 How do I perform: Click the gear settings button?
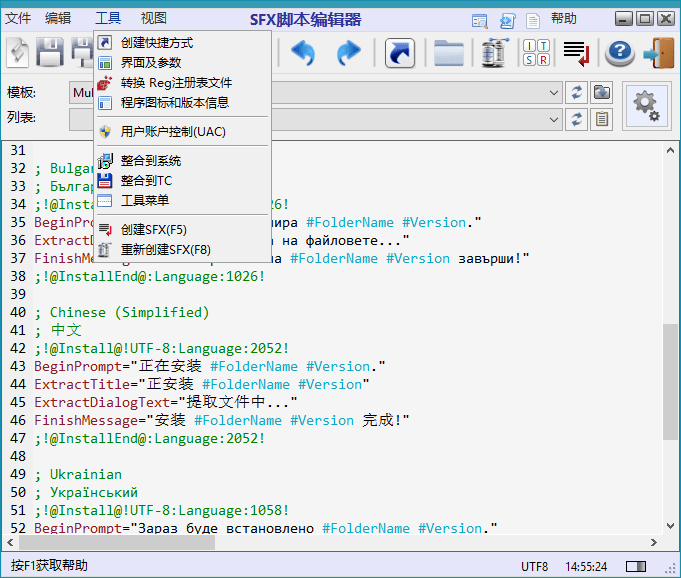[x=647, y=105]
